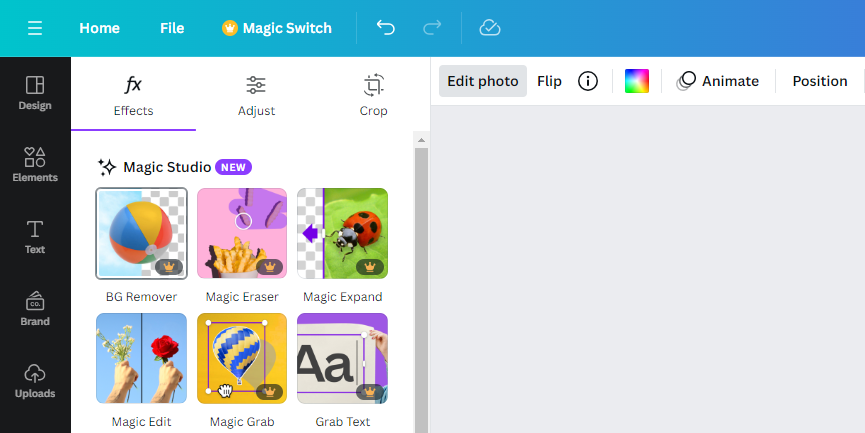865x433 pixels.
Task: Click the crown badge on BG Remover
Action: [x=169, y=267]
